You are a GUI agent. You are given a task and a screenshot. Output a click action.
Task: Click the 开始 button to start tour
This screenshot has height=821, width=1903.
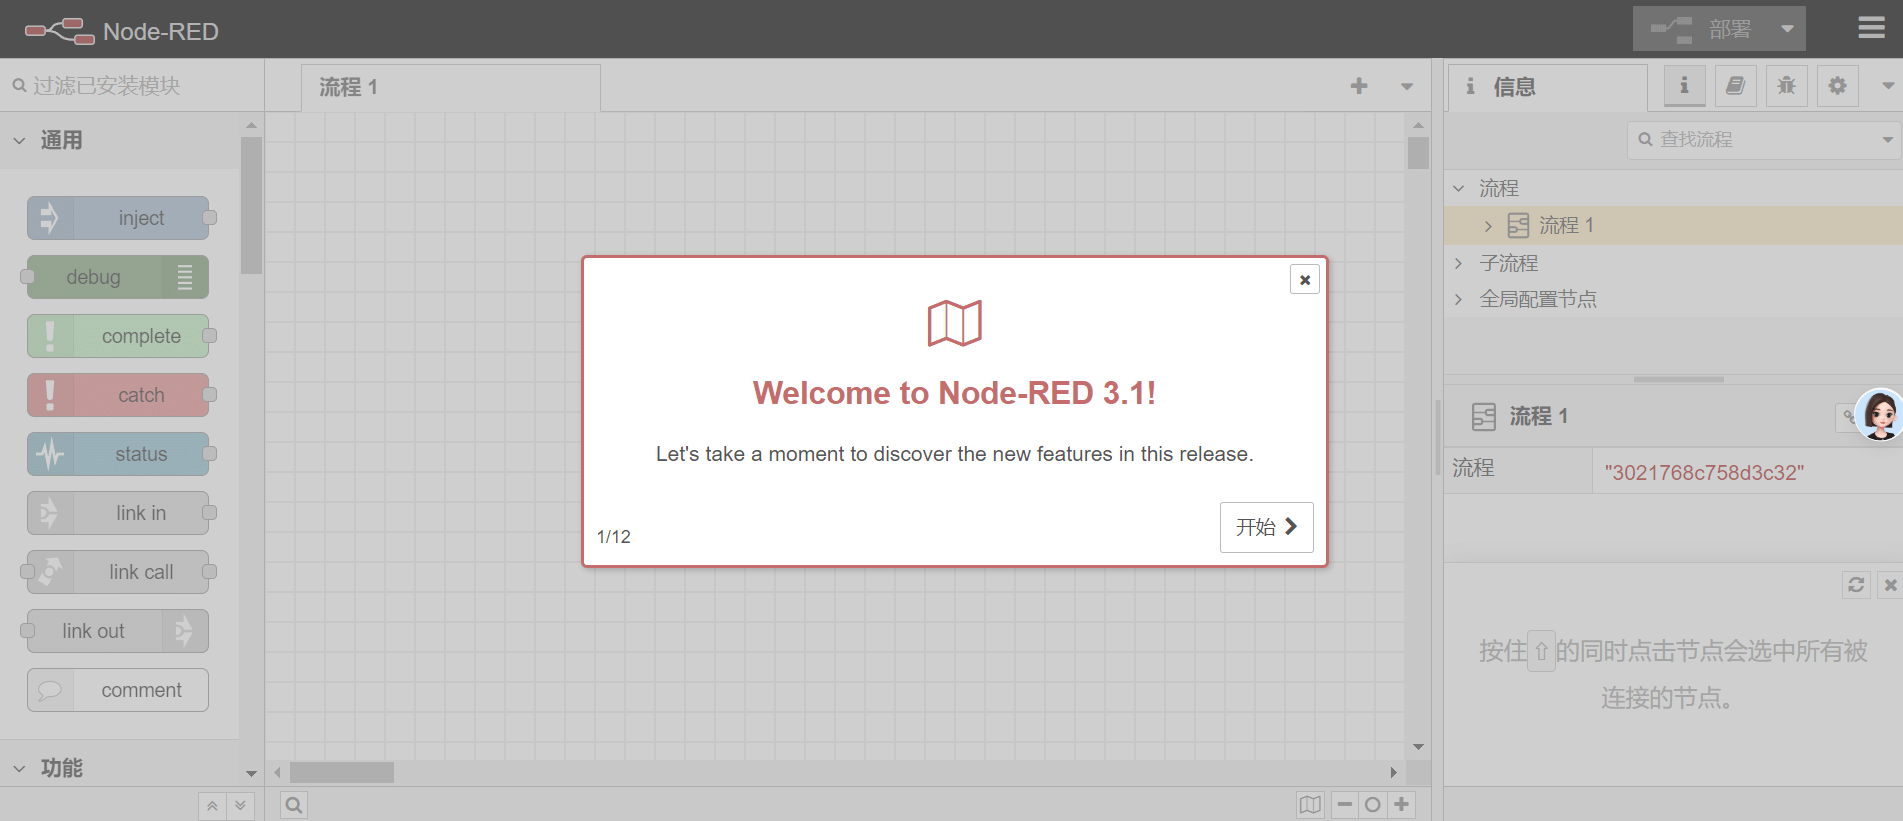point(1266,527)
